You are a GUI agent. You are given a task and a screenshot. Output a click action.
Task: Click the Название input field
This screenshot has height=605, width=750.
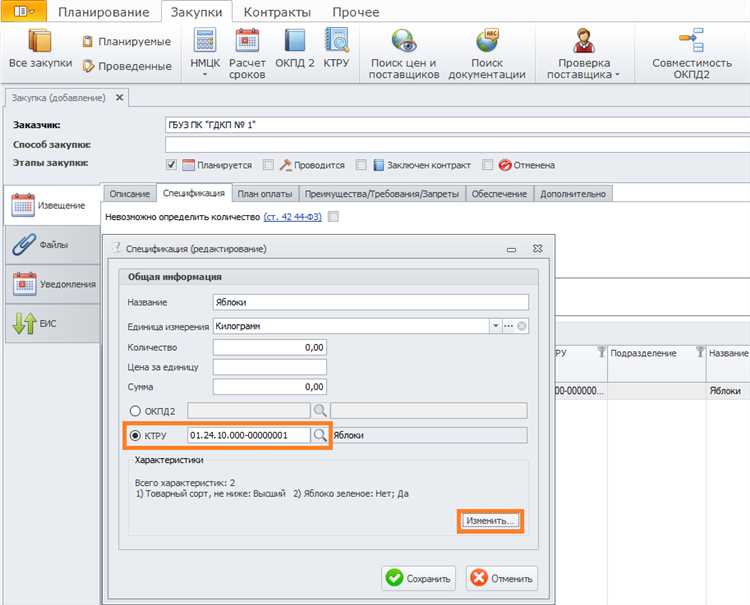tap(370, 303)
